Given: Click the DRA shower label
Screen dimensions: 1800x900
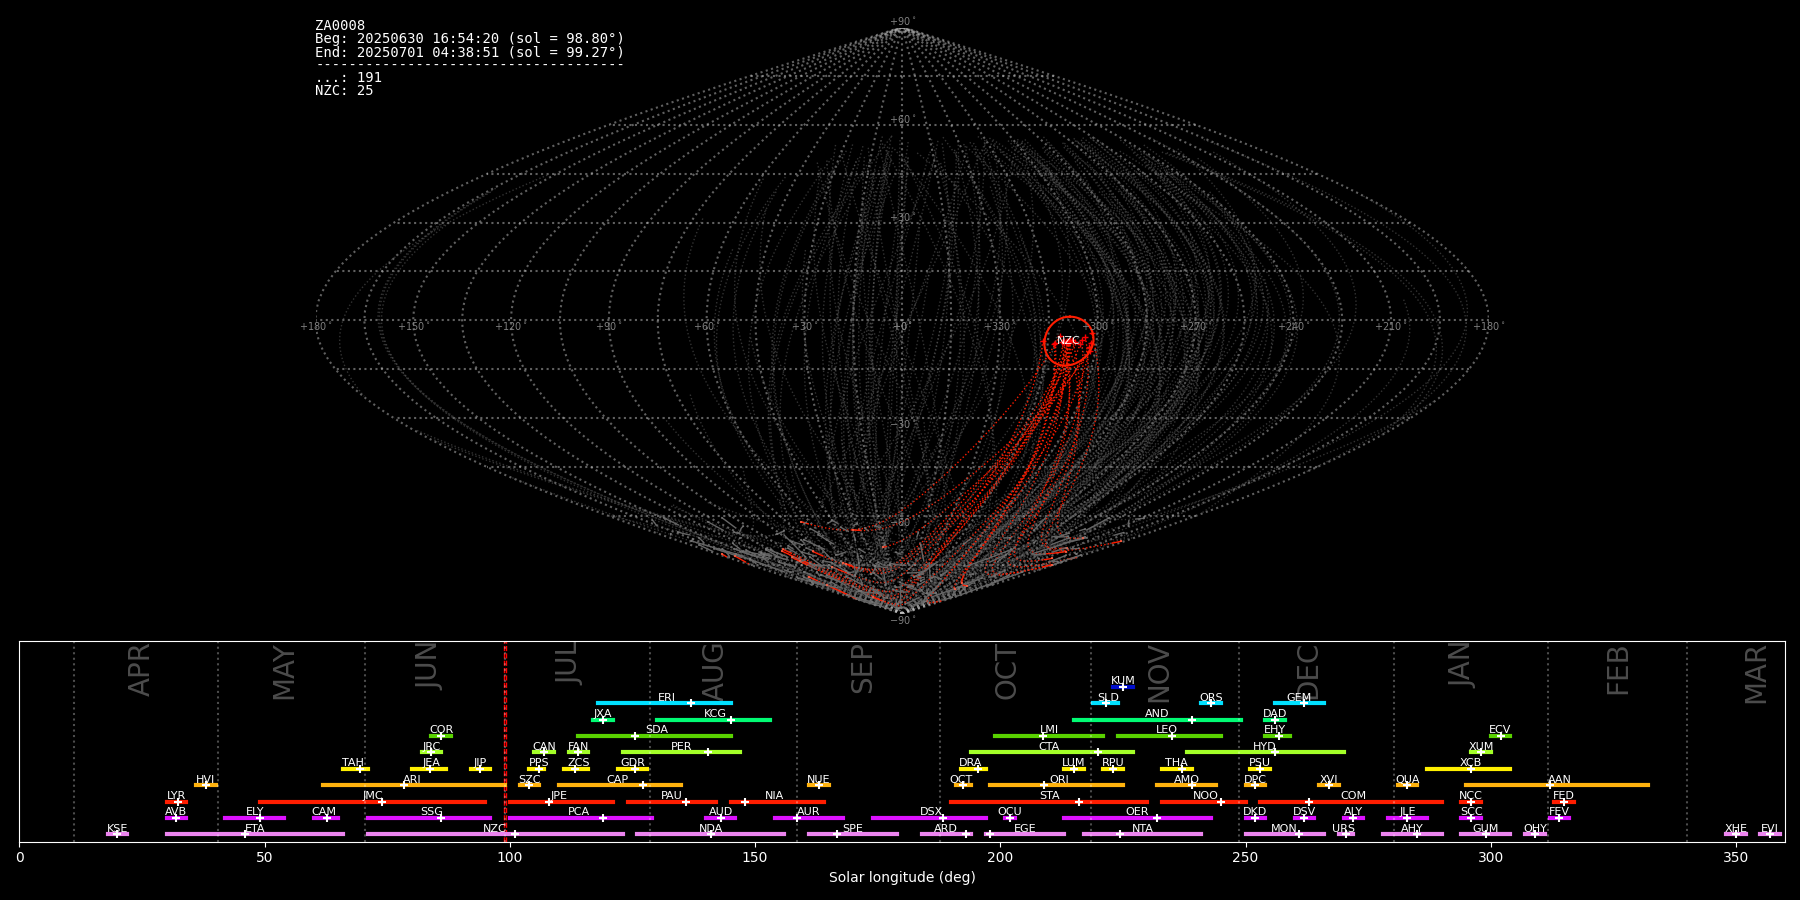Looking at the screenshot, I should 970,762.
